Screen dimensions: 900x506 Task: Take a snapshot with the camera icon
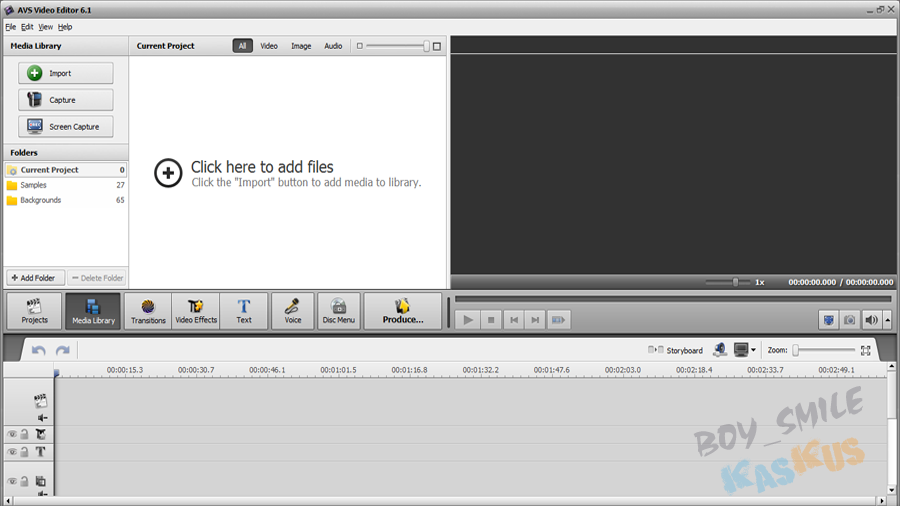tap(849, 320)
